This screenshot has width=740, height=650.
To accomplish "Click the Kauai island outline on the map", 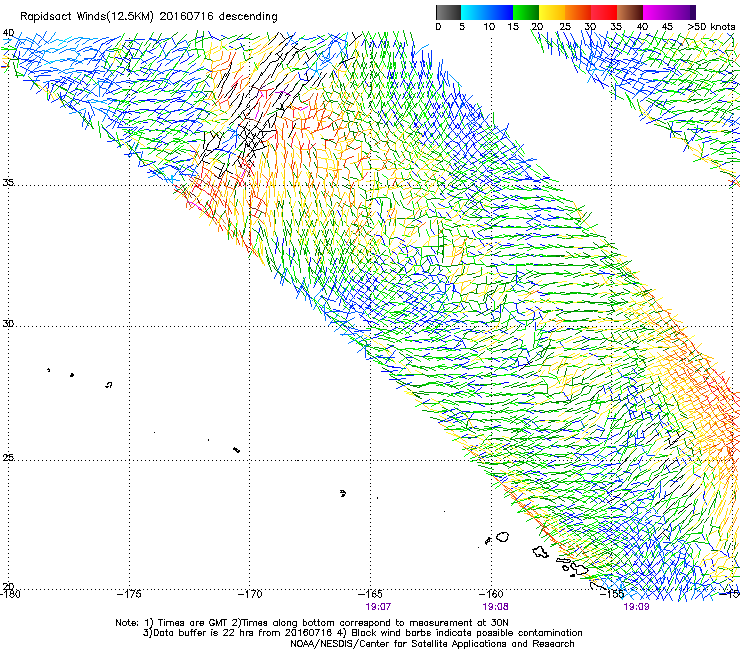I will point(503,537).
